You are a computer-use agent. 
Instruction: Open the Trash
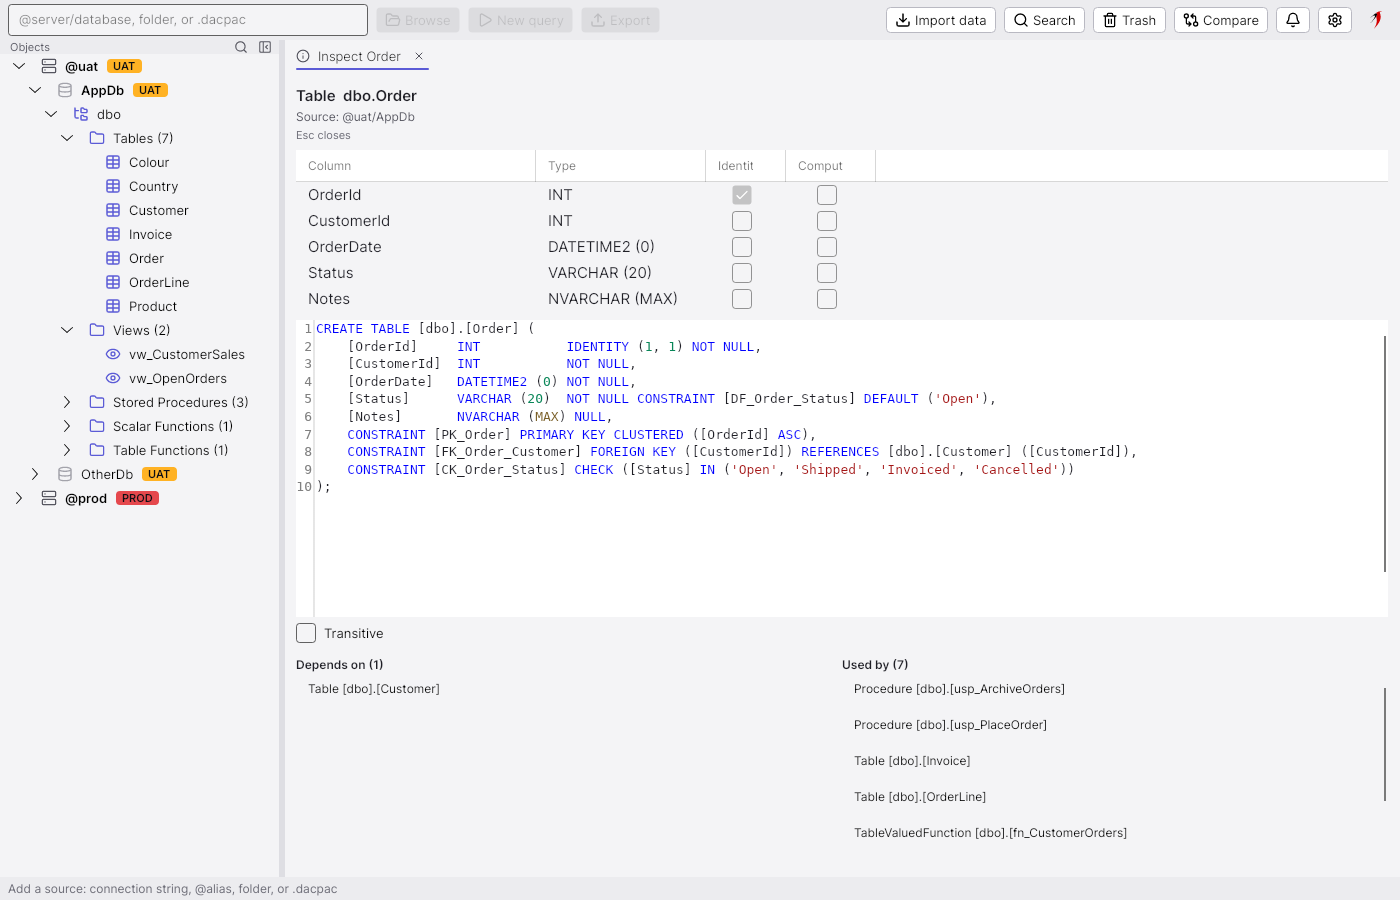click(x=1129, y=20)
